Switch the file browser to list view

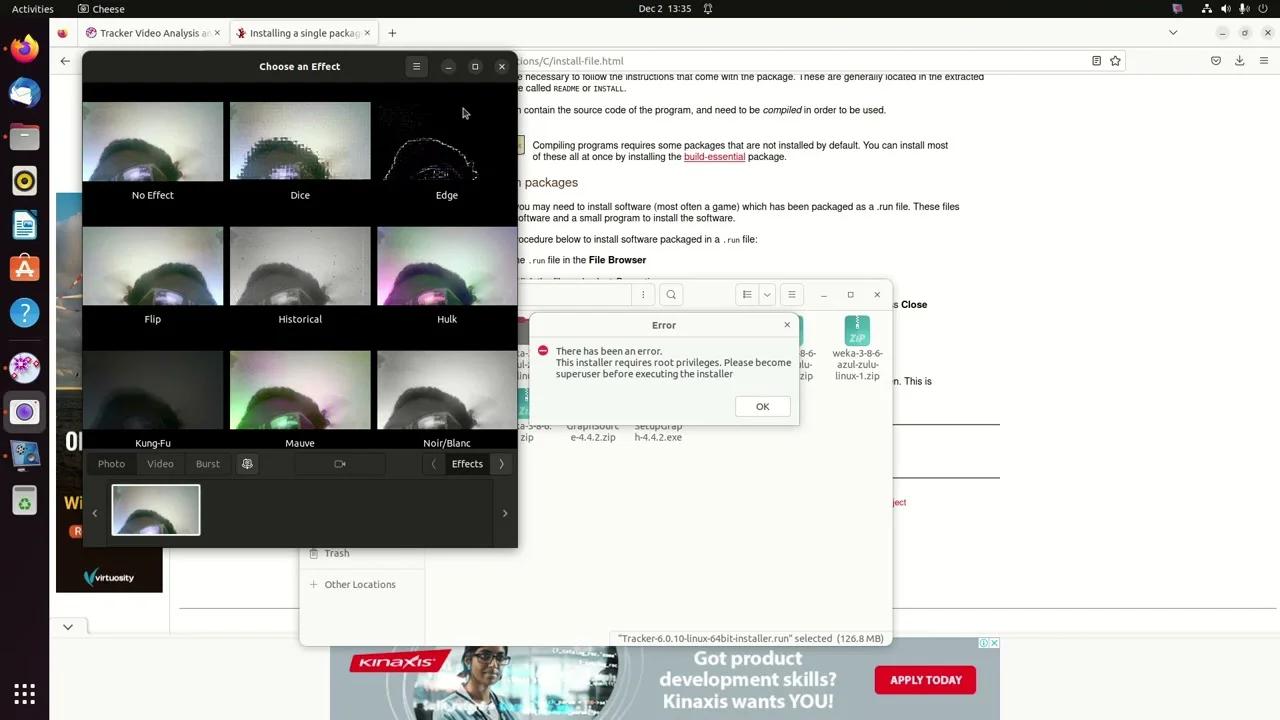[x=746, y=294]
